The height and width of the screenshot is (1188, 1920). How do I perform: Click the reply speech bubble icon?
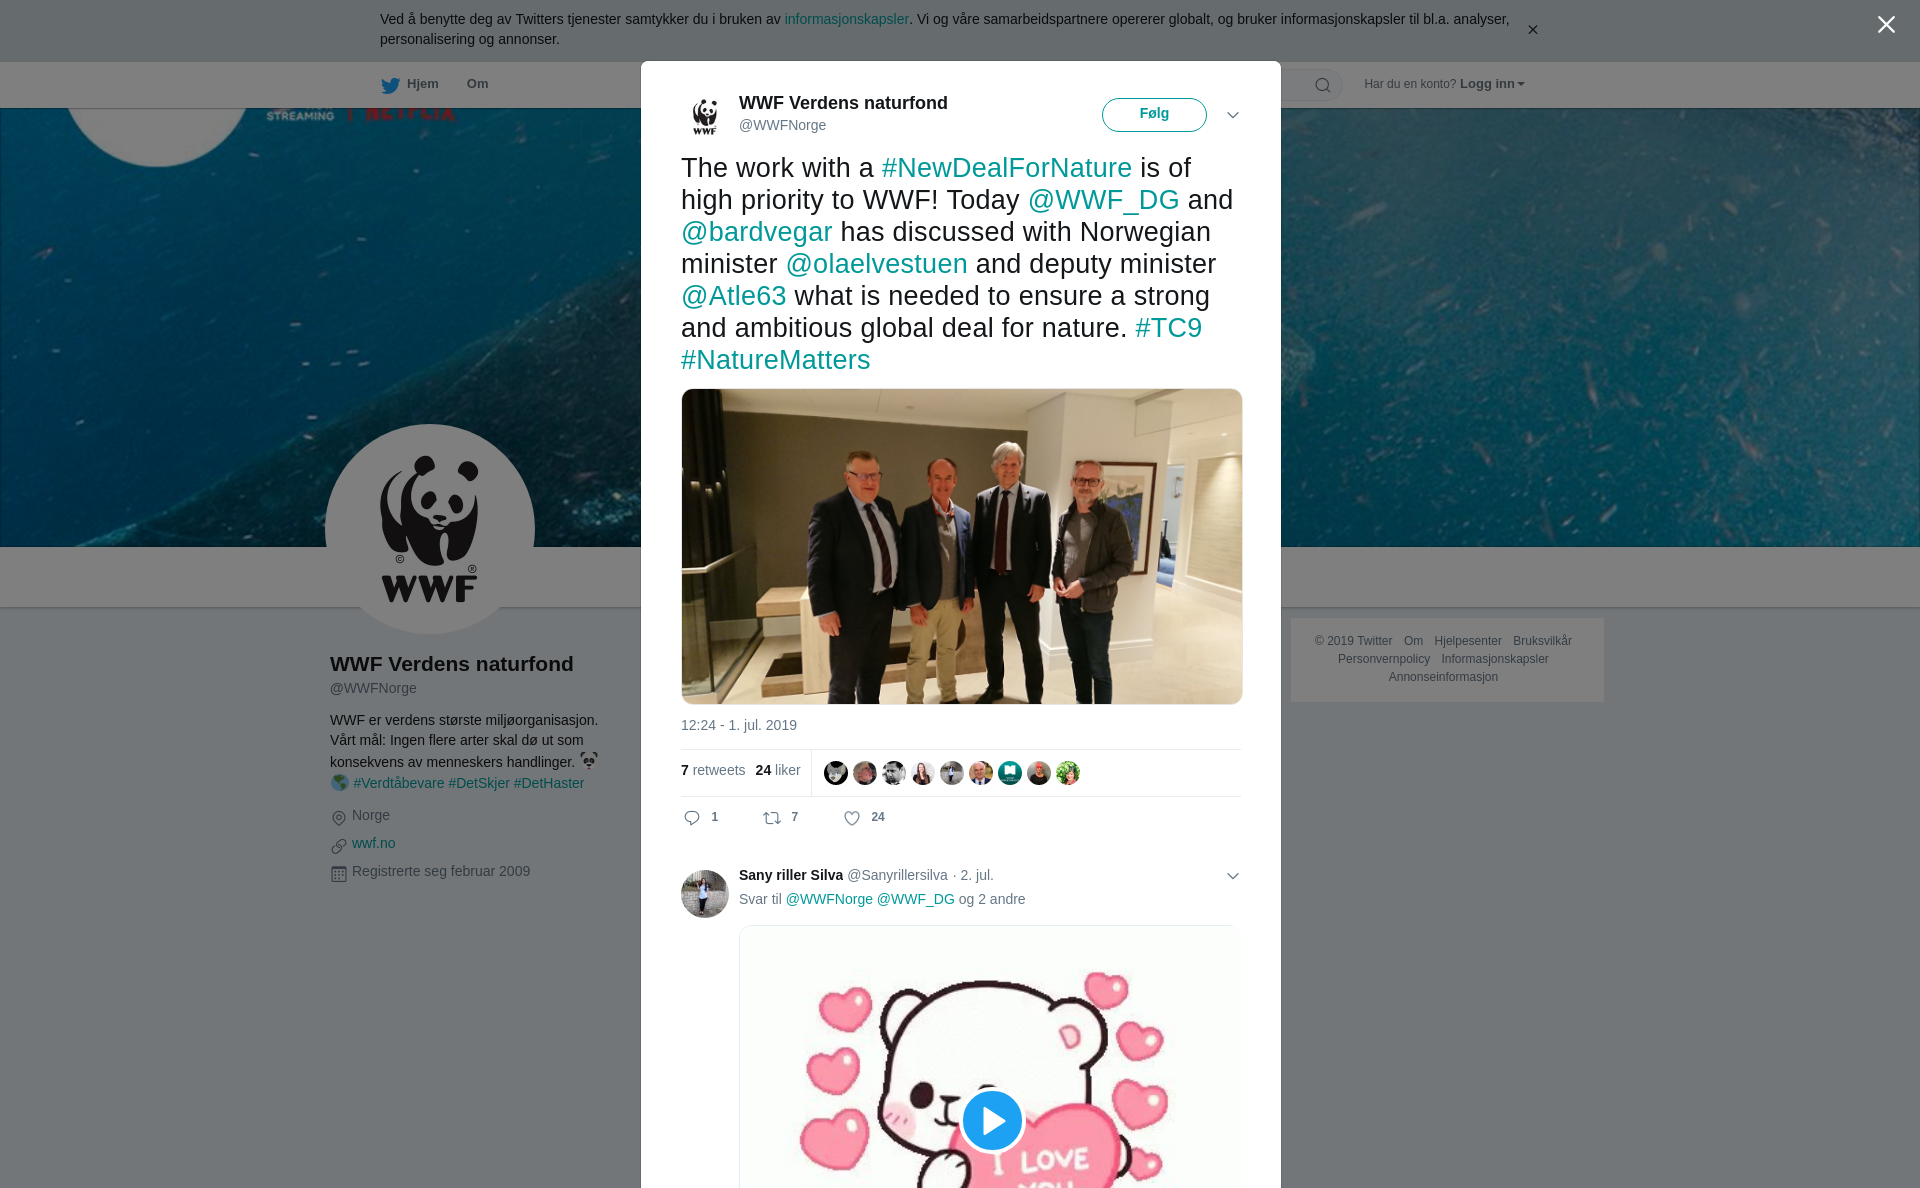[692, 818]
